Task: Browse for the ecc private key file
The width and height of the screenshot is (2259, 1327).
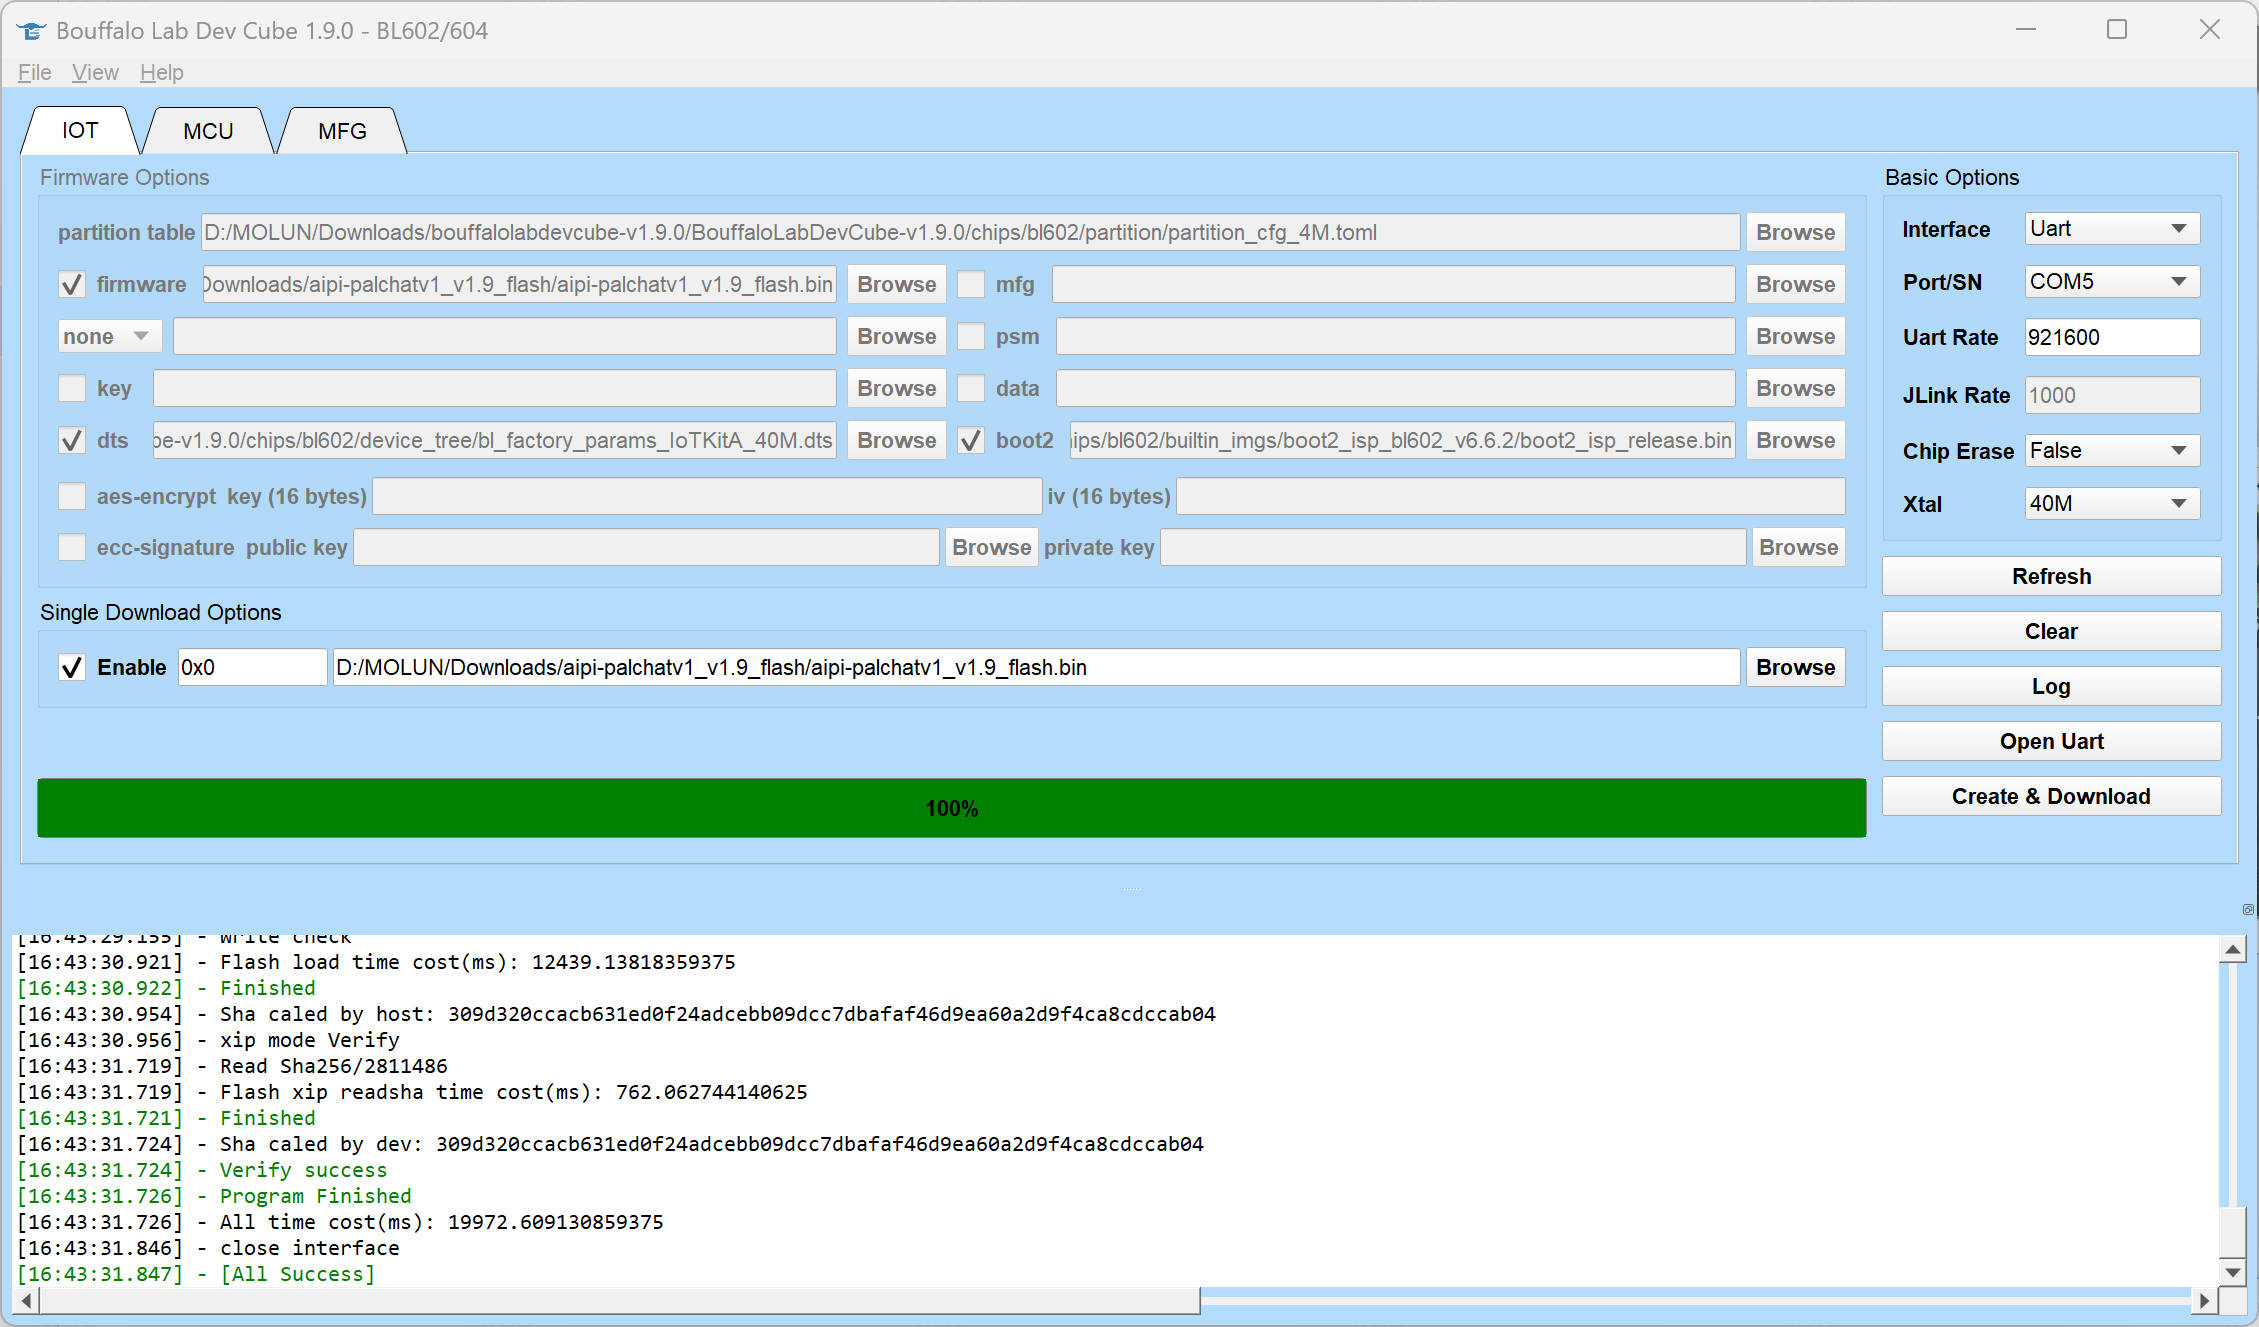Action: 1798,547
